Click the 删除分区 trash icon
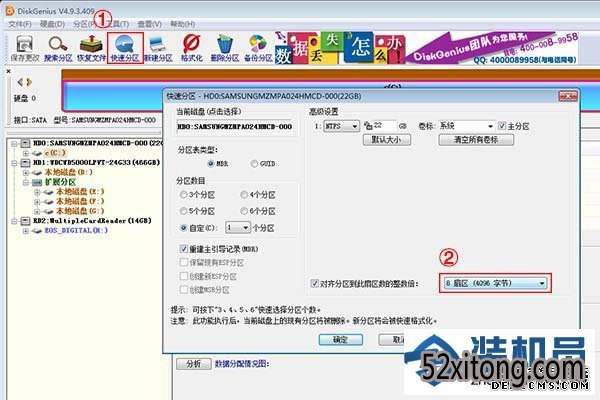Image resolution: width=600 pixels, height=400 pixels. [225, 49]
